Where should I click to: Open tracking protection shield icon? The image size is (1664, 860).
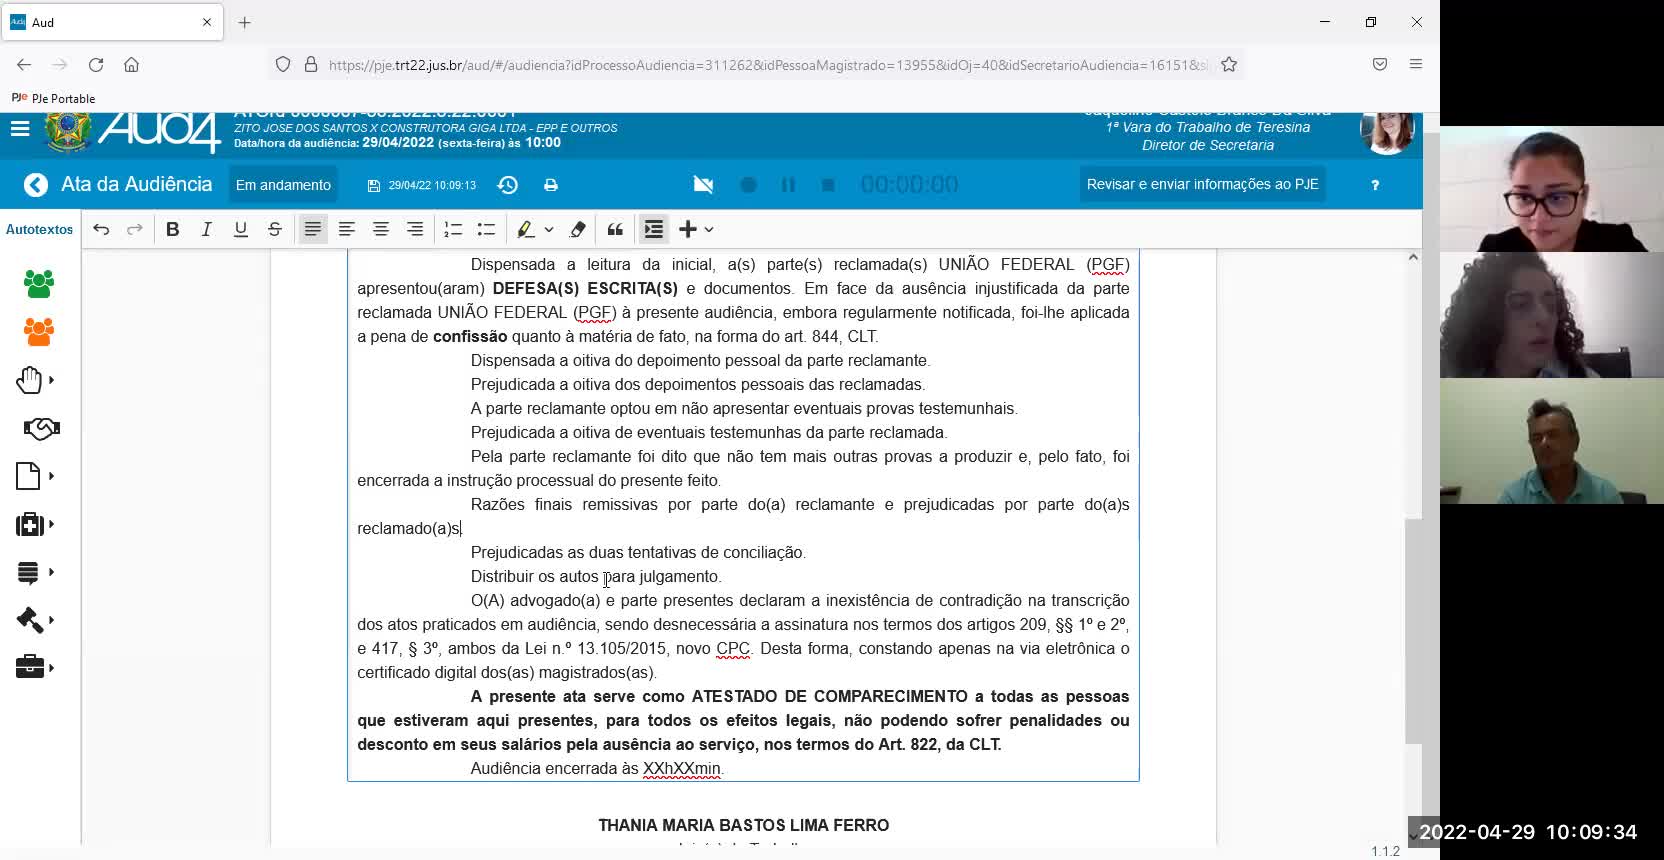[283, 64]
